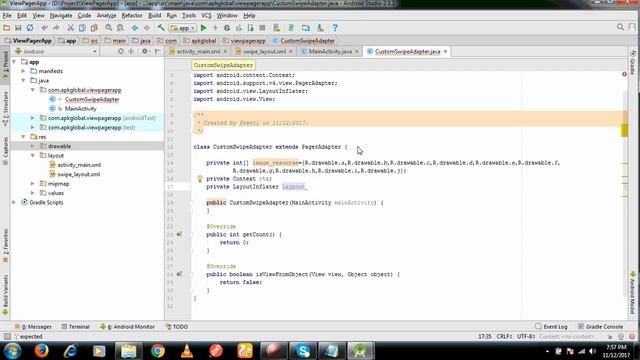Open the VCS menu
The height and width of the screenshot is (360, 640).
[206, 16]
